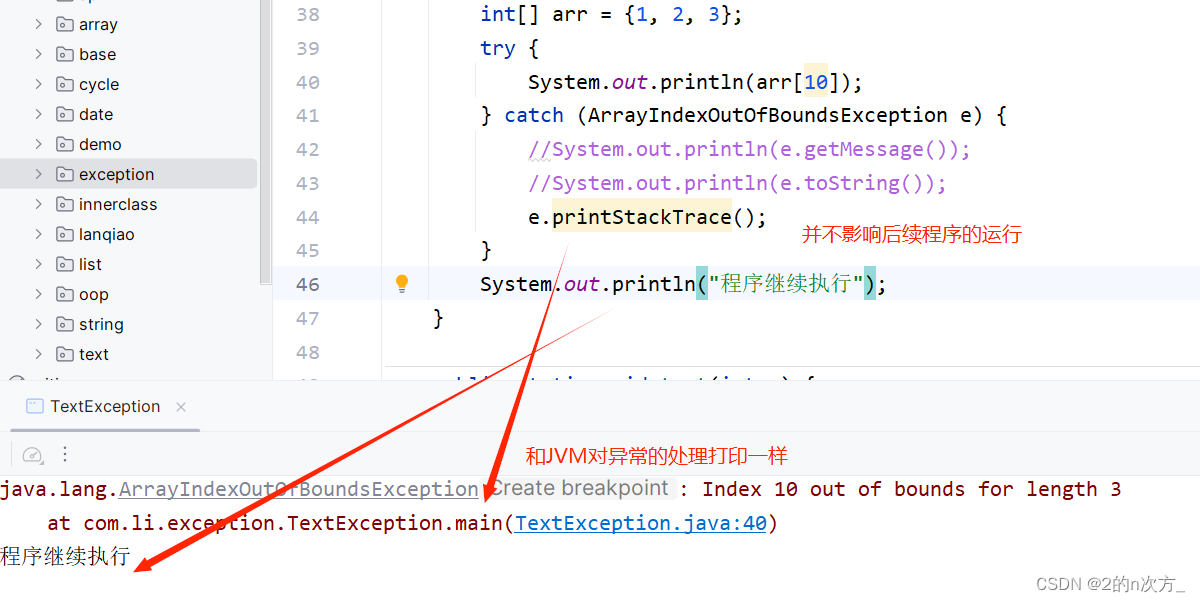Click the commented getMessage line

tap(750, 150)
